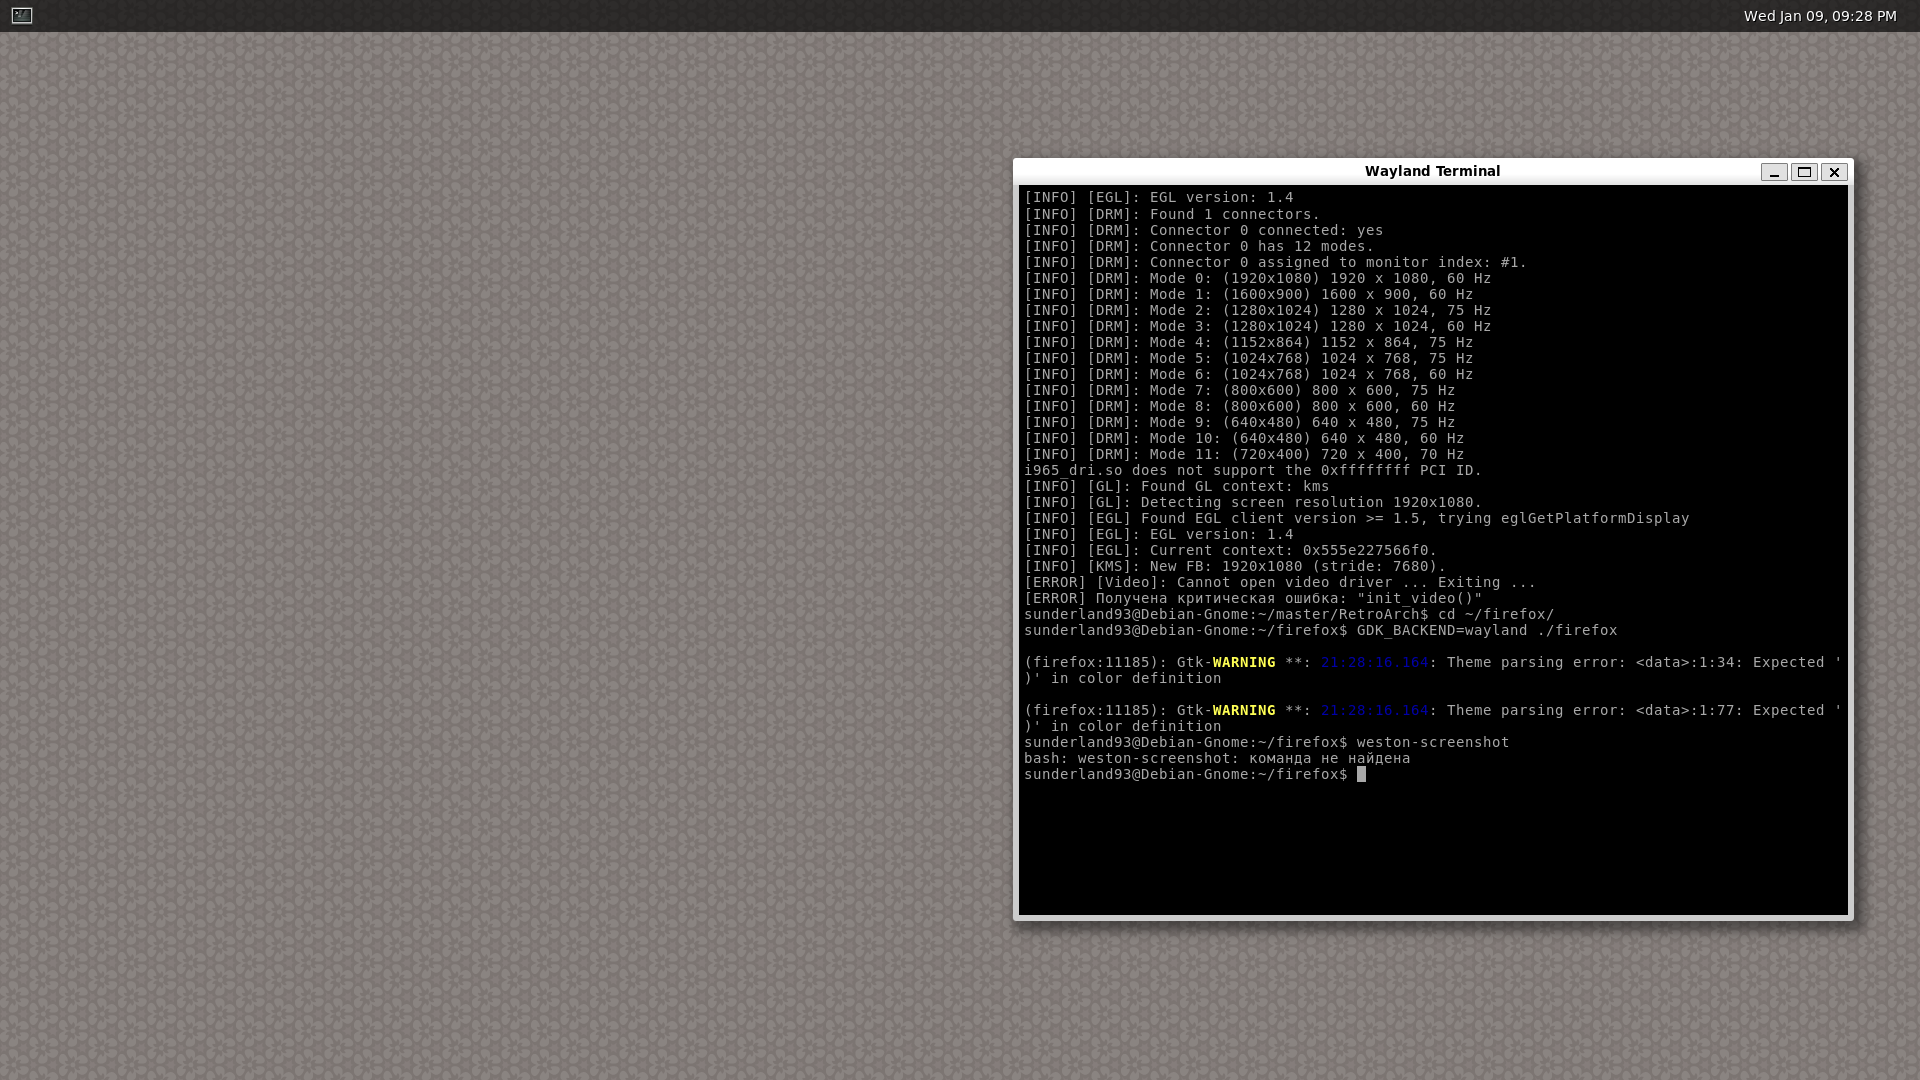The height and width of the screenshot is (1080, 1920).
Task: Click the 'Detecting screen resolution 1920x1080' line
Action: pyautogui.click(x=1253, y=502)
